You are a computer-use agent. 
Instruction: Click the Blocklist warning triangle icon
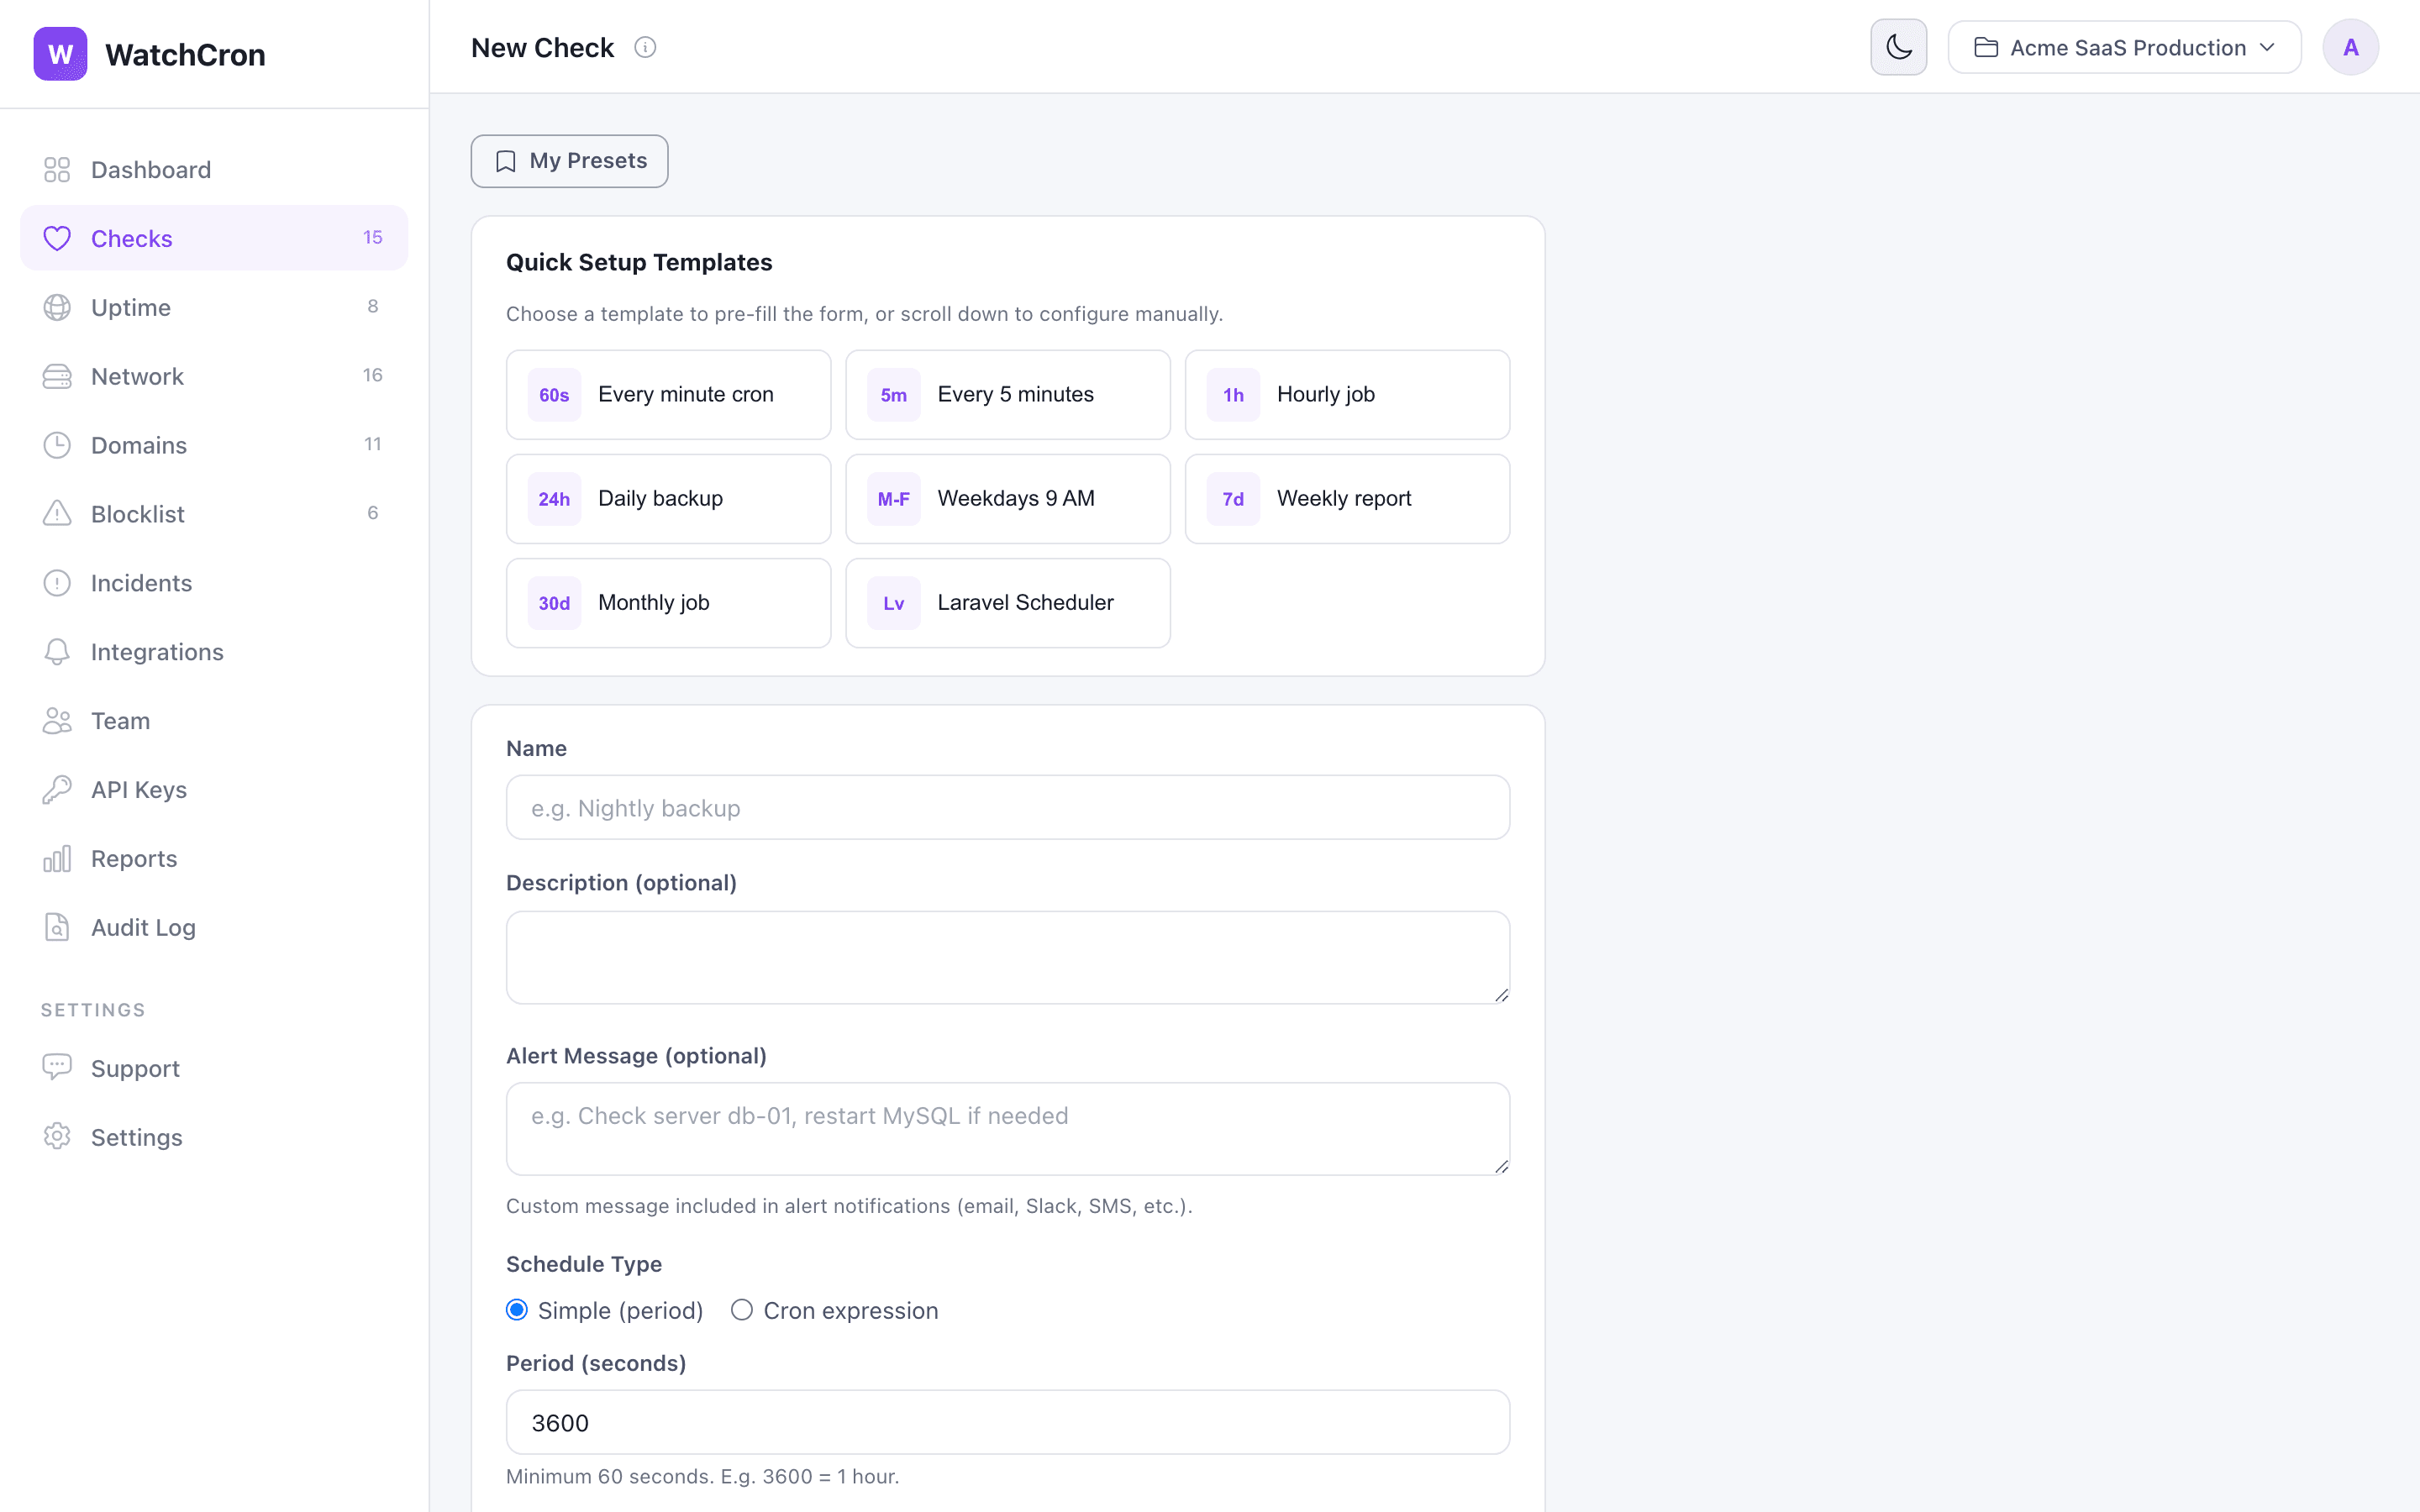pyautogui.click(x=57, y=514)
